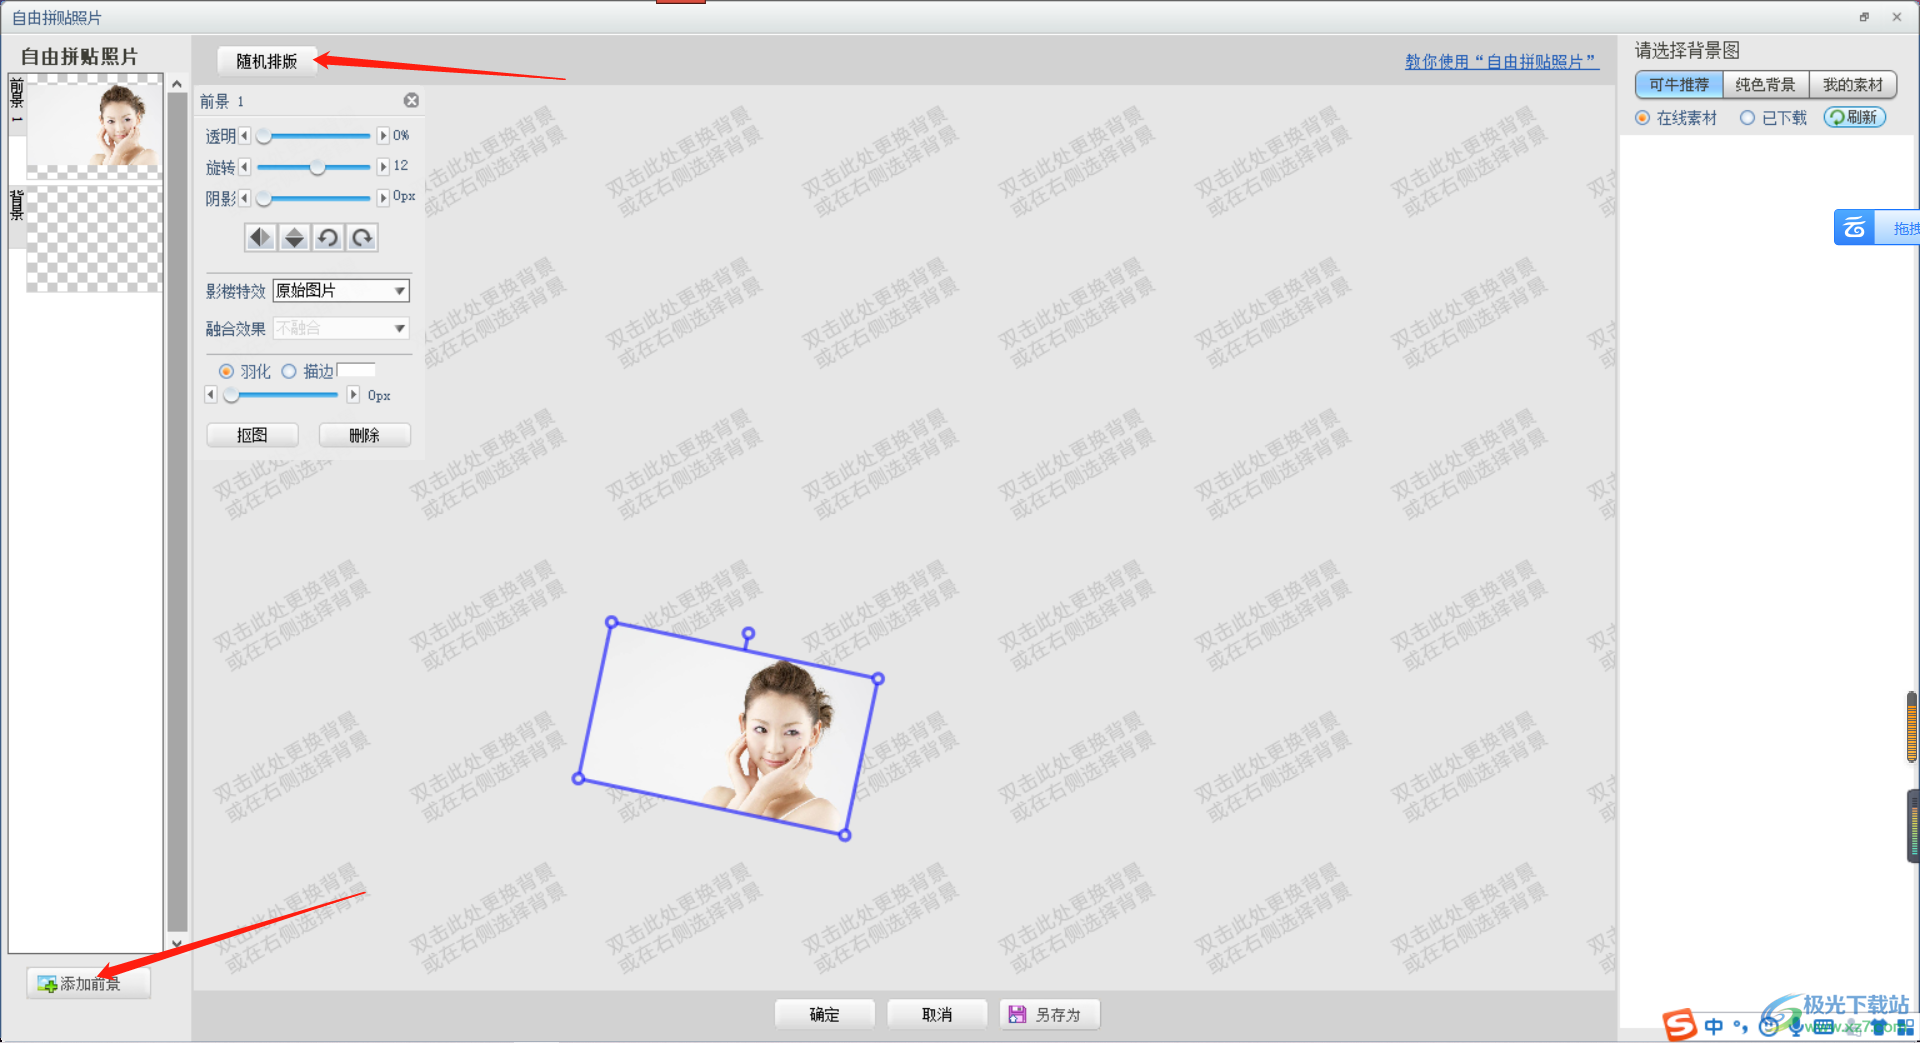Decrease 旋转 value with left arrow
The height and width of the screenshot is (1043, 1920).
tap(244, 167)
